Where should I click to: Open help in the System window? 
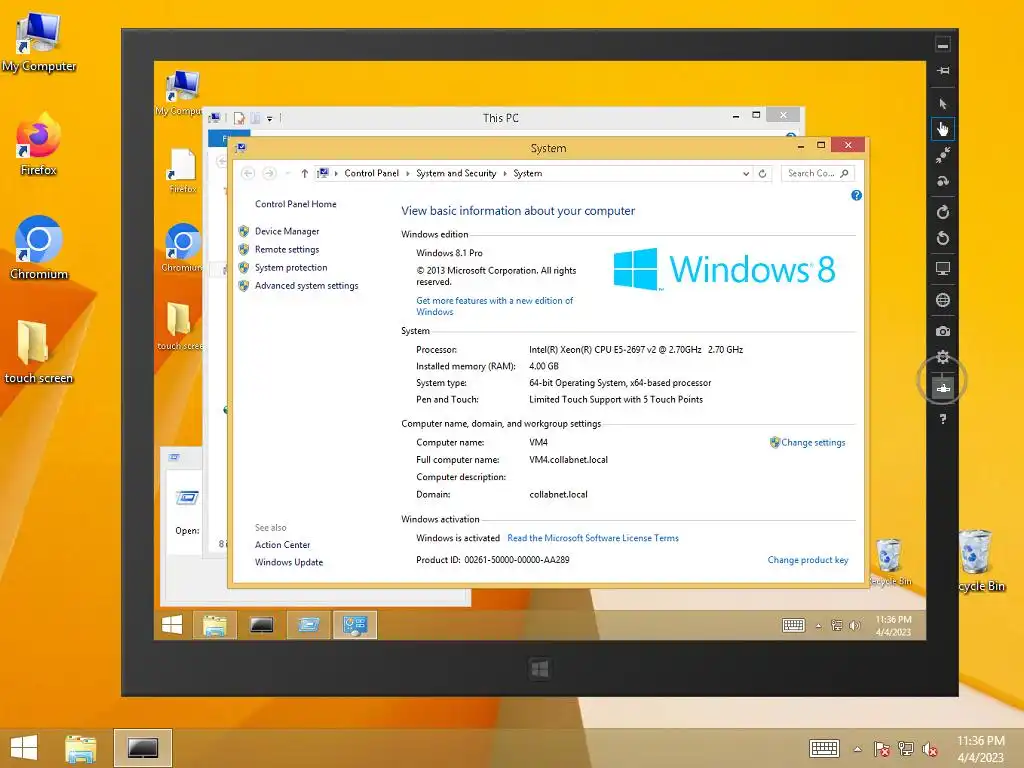856,195
